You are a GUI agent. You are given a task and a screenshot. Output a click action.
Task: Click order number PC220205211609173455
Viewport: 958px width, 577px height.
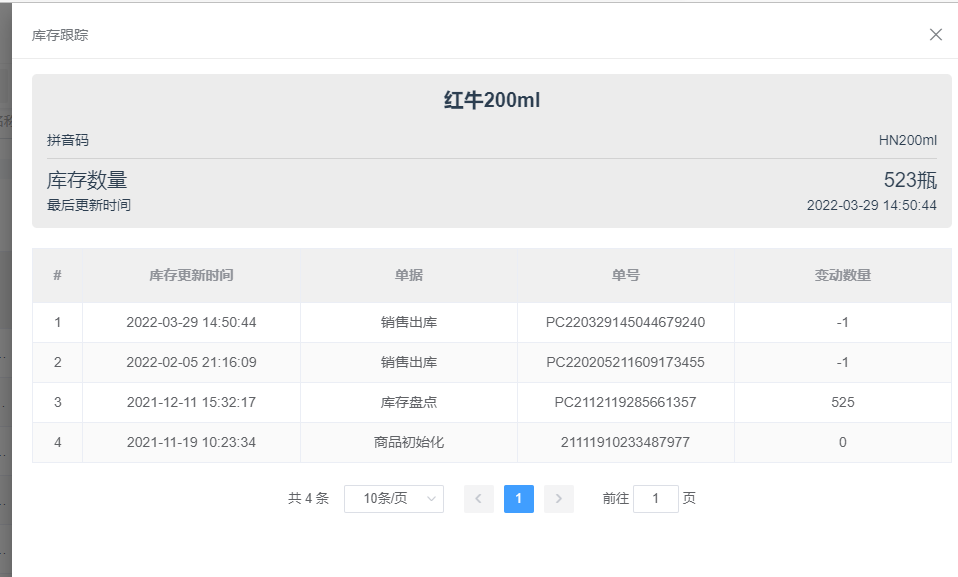pos(626,362)
